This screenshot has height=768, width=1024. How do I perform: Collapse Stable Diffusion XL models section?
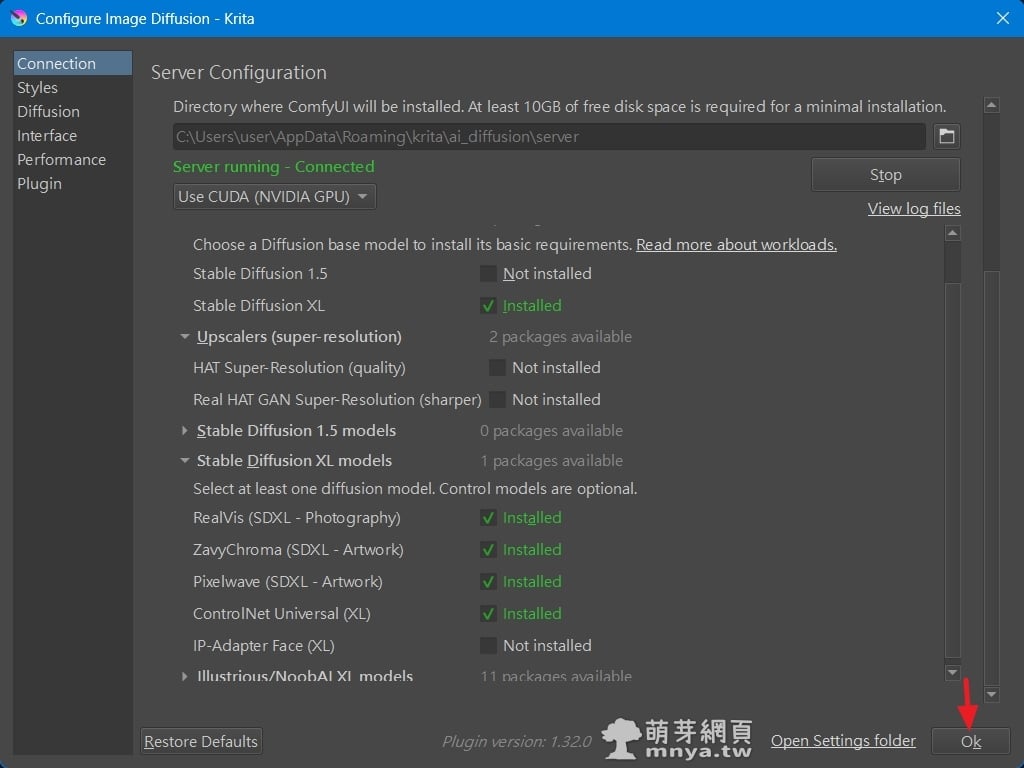click(185, 461)
